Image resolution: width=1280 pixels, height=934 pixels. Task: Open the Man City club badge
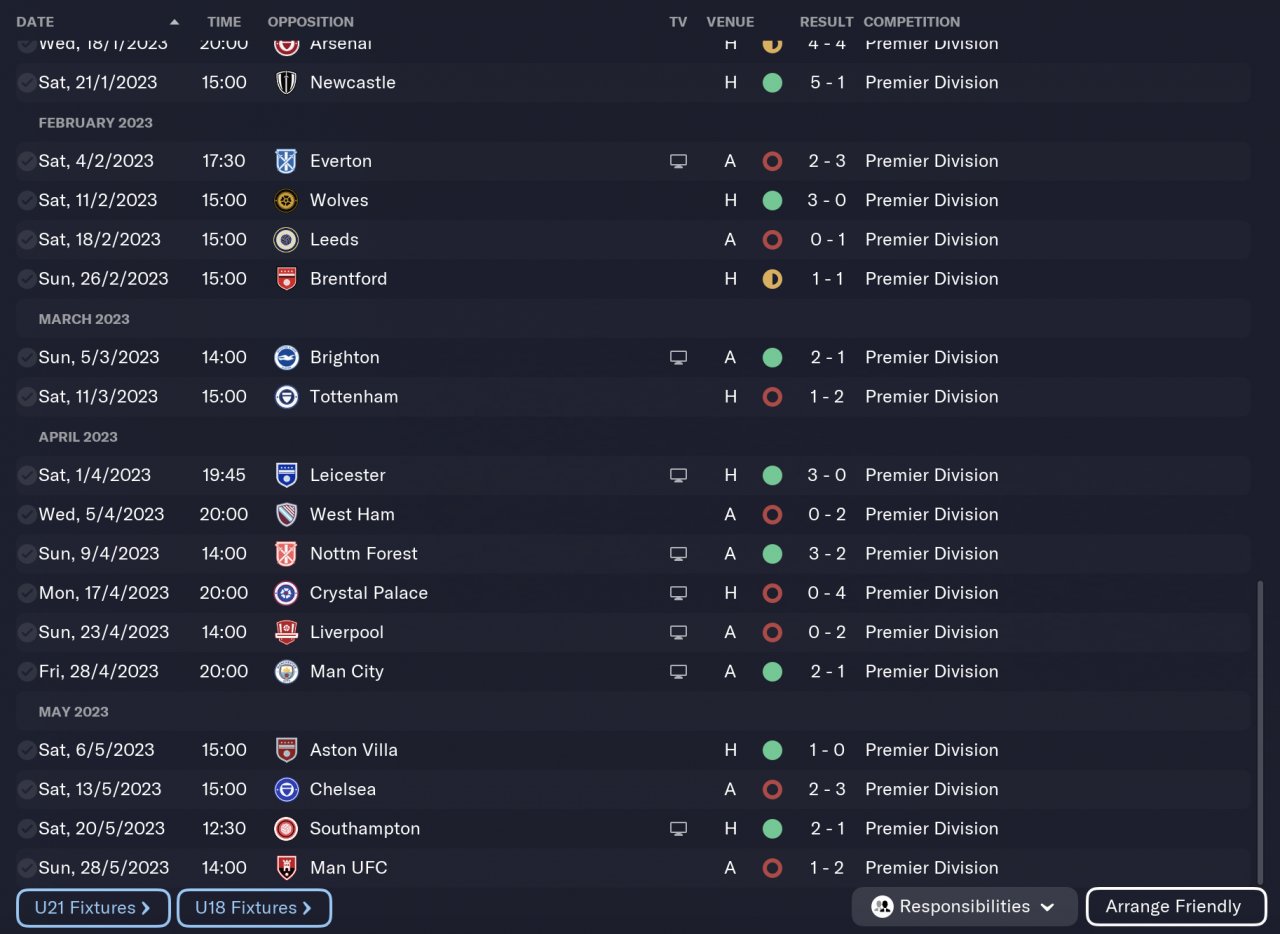coord(286,672)
